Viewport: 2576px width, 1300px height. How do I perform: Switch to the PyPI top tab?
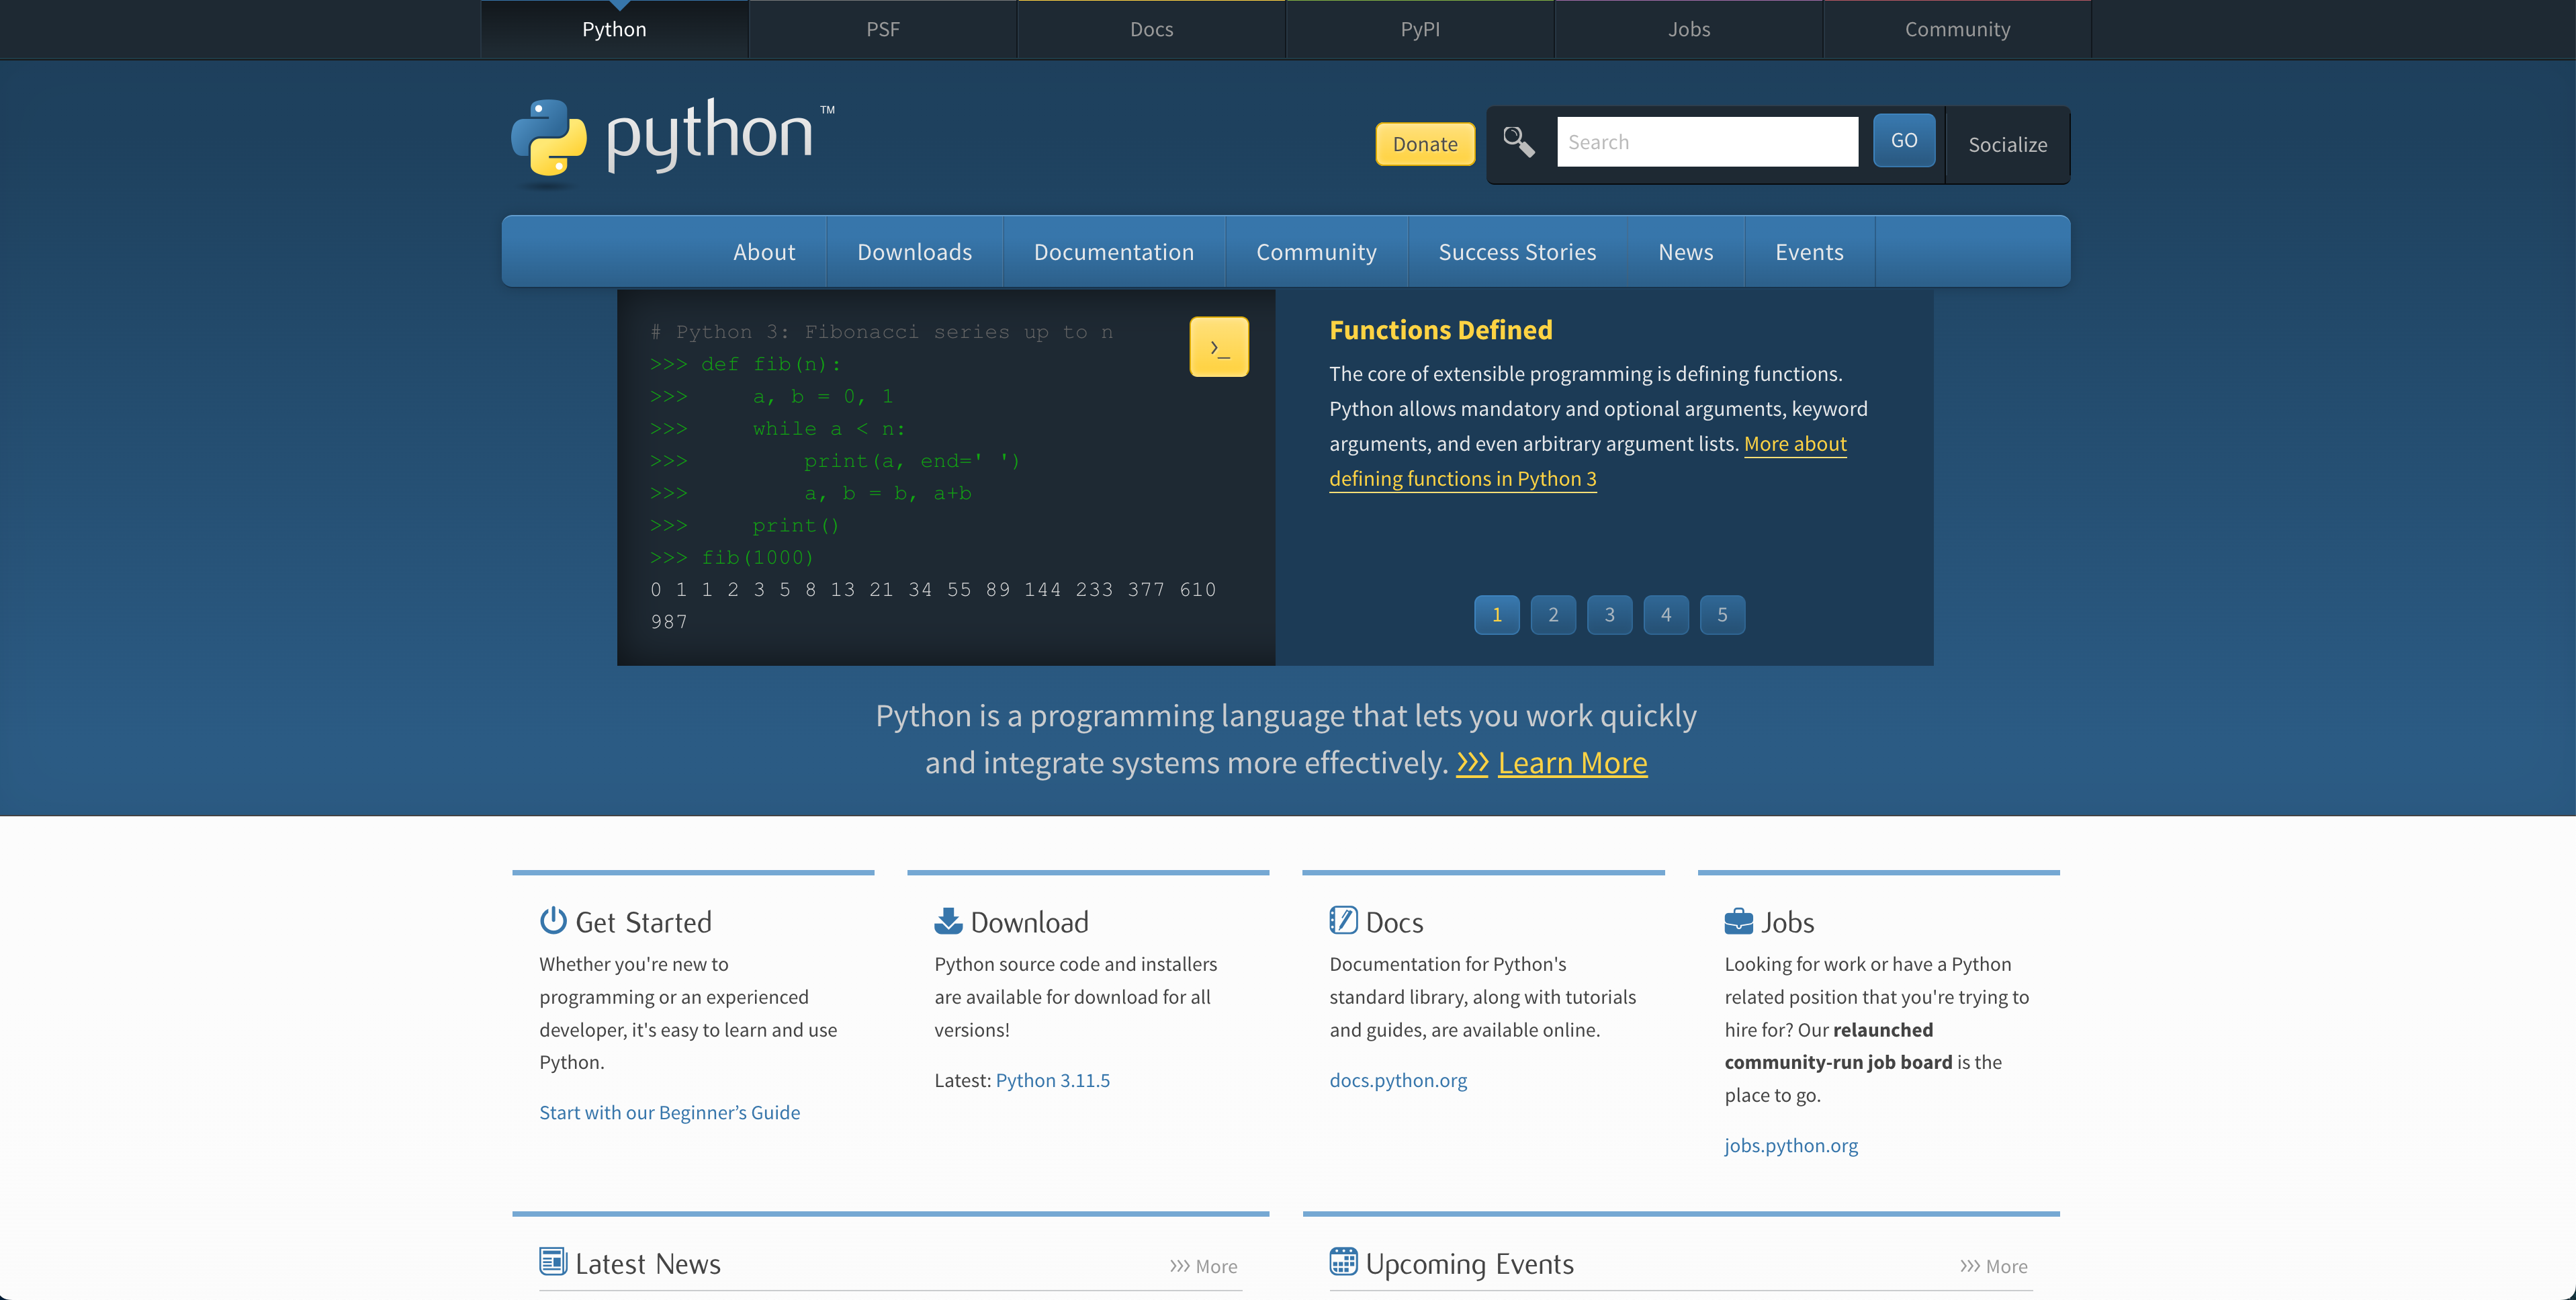1419,29
